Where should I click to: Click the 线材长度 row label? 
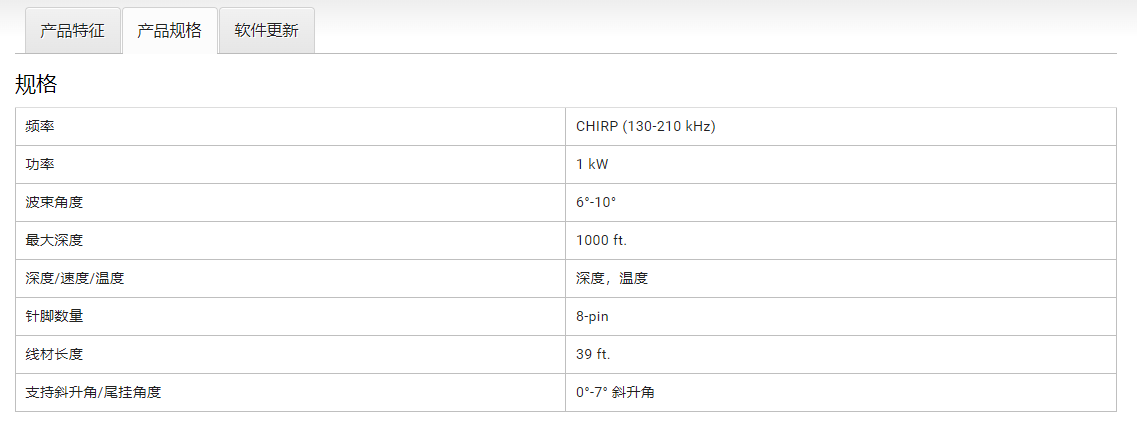(54, 355)
